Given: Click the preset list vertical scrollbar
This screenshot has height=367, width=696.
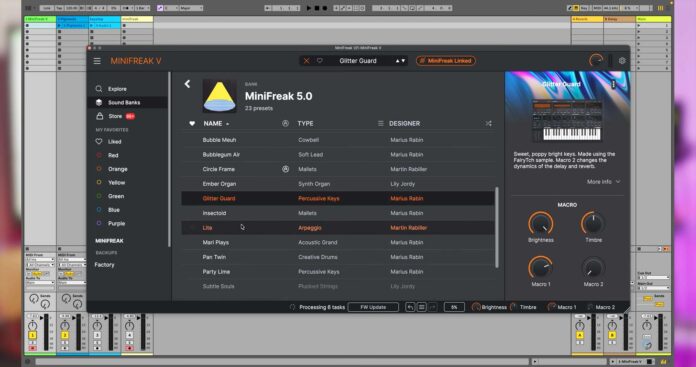Looking at the screenshot, I should 497,228.
